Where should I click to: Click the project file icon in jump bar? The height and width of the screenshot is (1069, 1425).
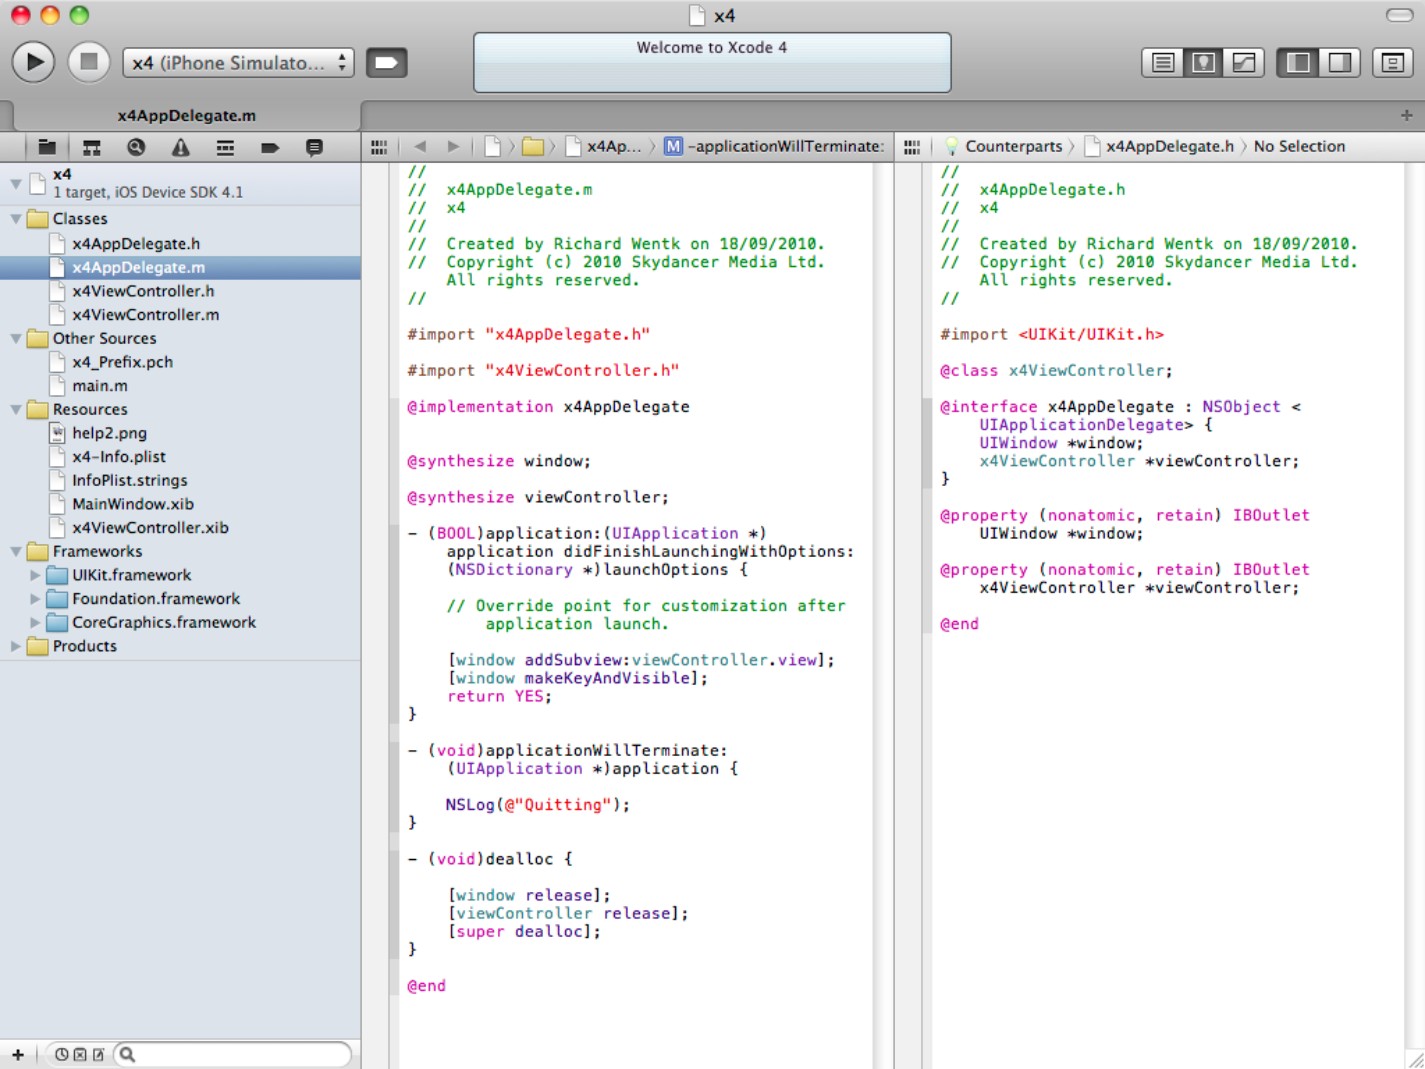[x=493, y=146]
